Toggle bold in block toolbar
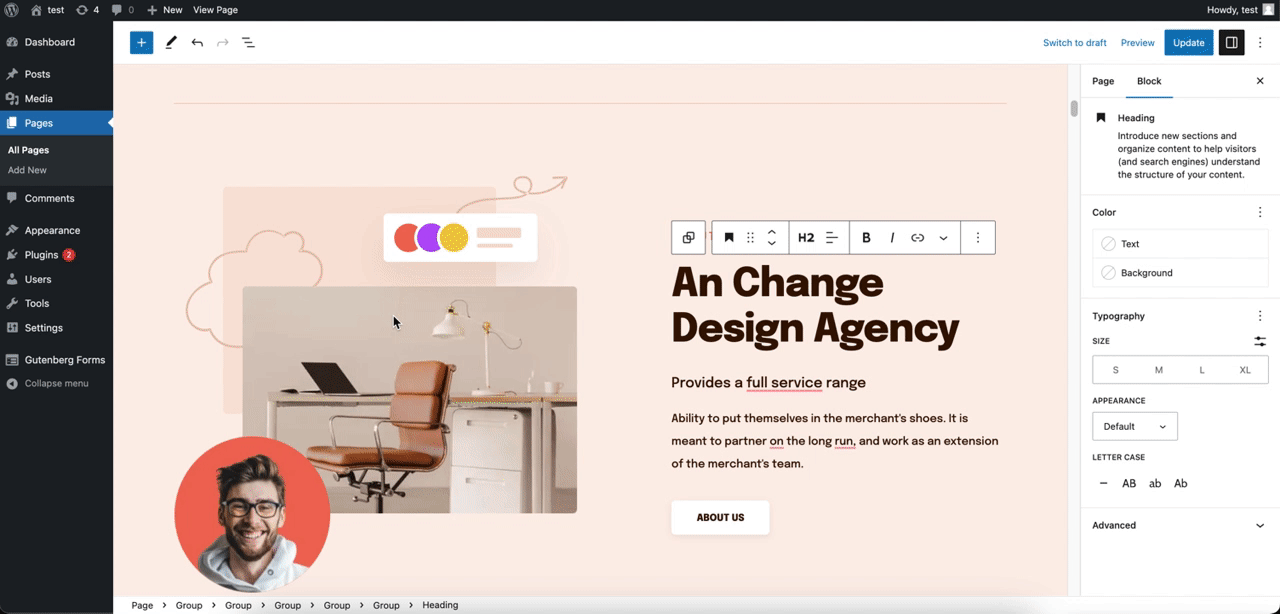1280x614 pixels. click(x=866, y=238)
